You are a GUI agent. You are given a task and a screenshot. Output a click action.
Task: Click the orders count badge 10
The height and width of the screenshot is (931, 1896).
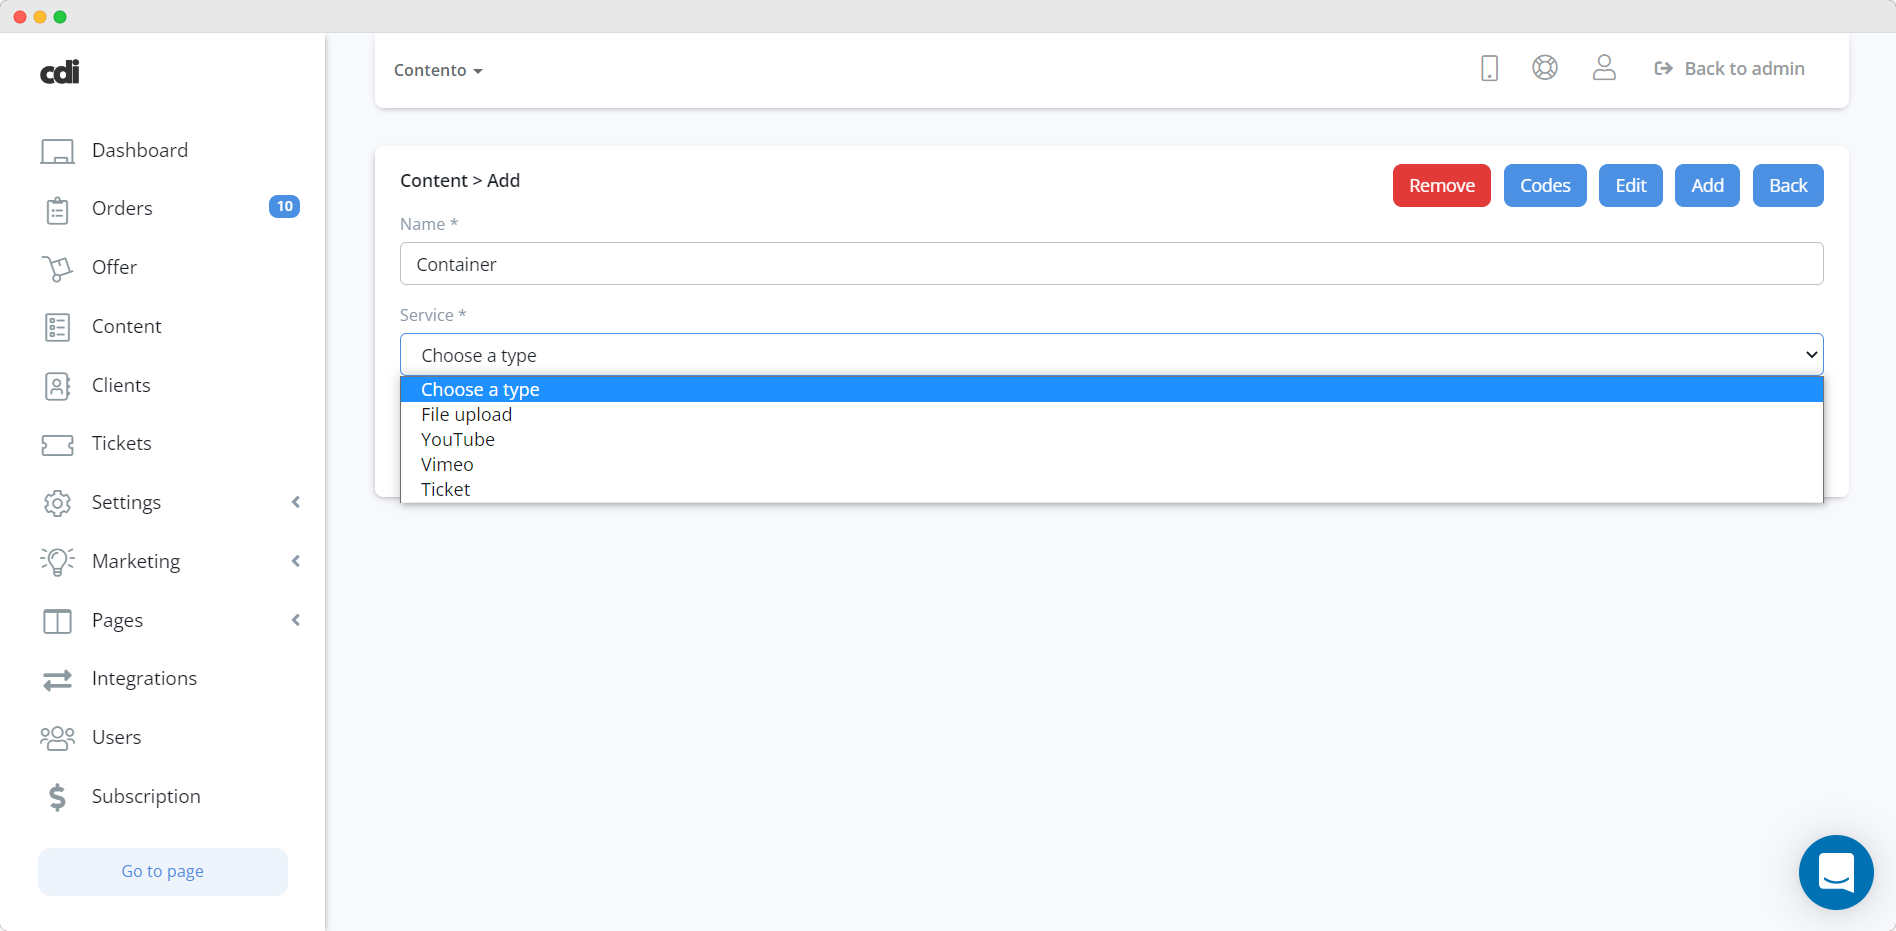pos(284,207)
